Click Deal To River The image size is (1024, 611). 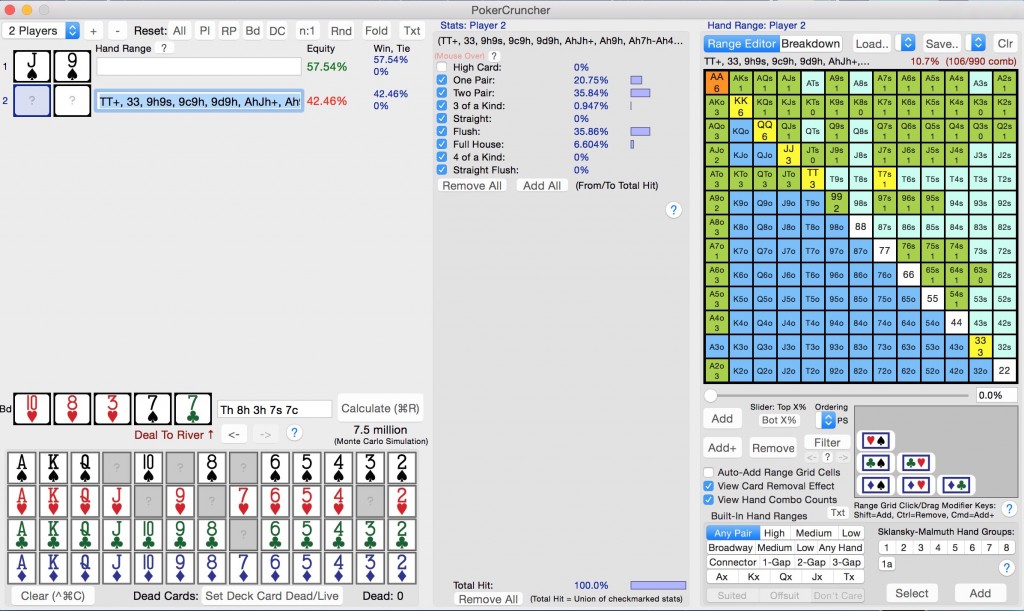coord(174,435)
